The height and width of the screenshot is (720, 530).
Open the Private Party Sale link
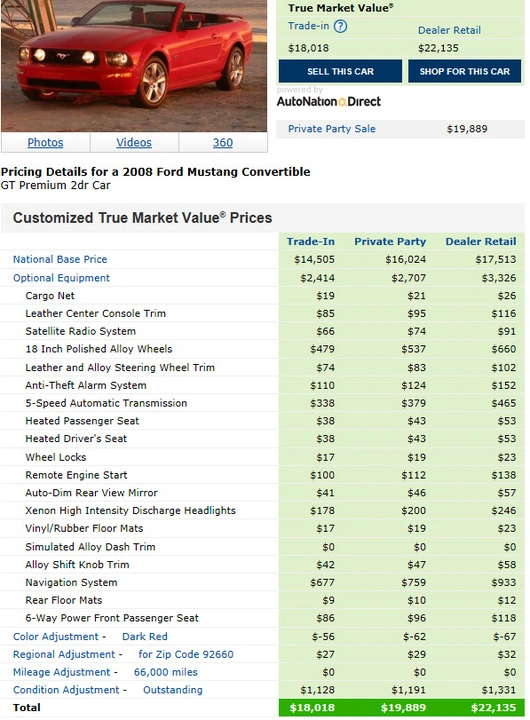click(332, 129)
